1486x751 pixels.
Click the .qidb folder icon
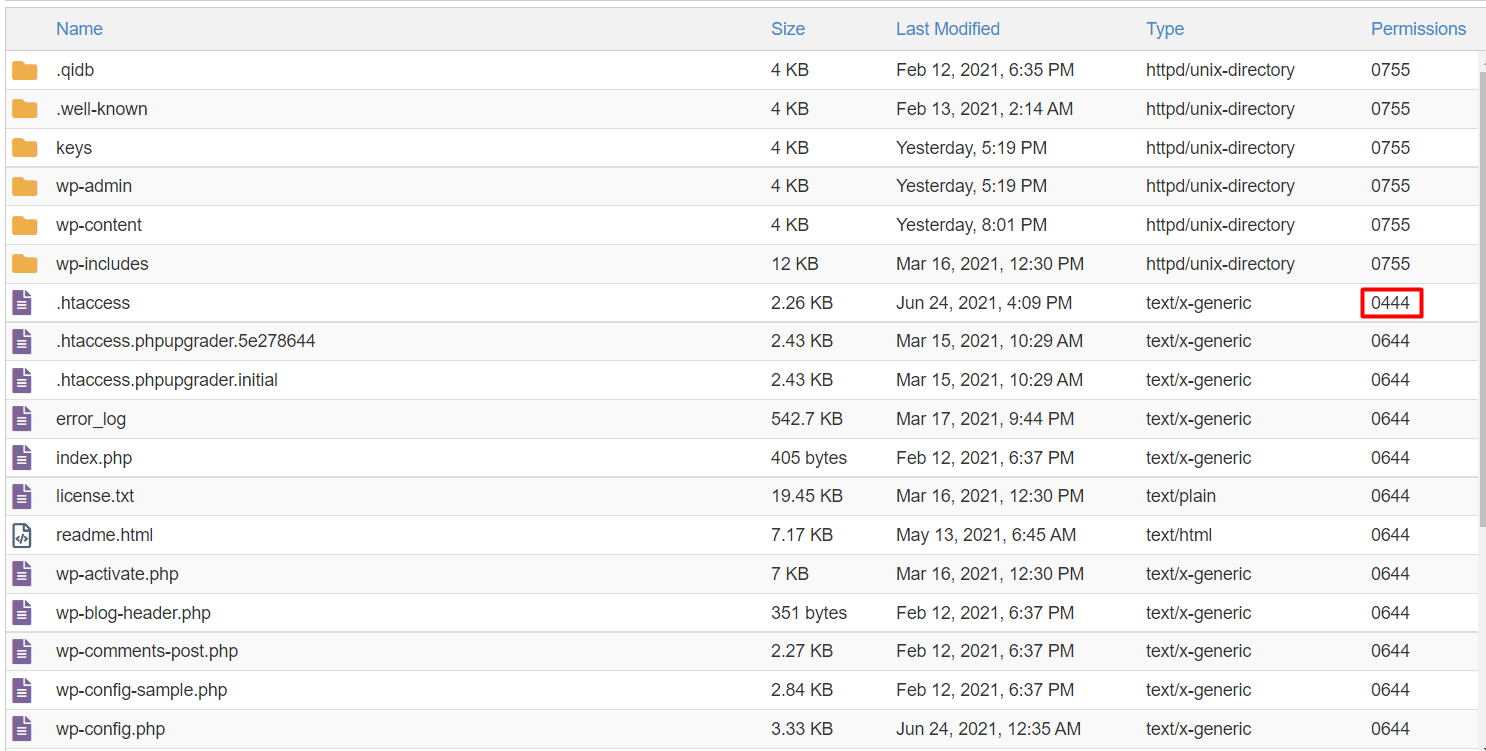25,70
